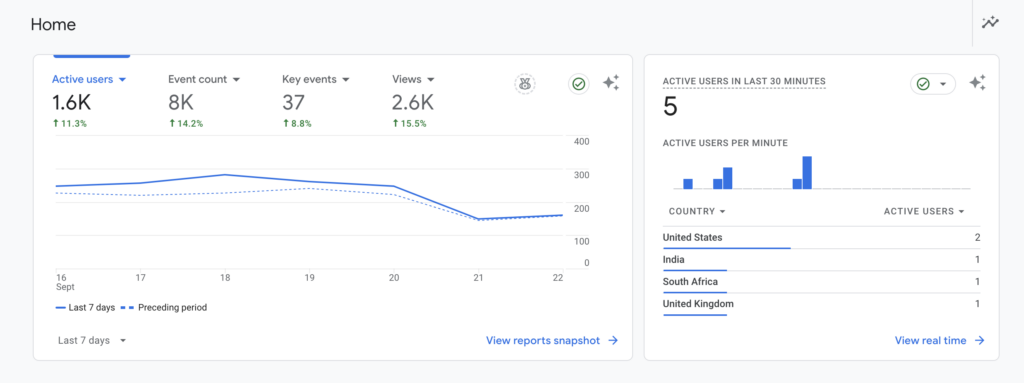Click the Home page heading
The height and width of the screenshot is (383, 1024).
(x=54, y=25)
